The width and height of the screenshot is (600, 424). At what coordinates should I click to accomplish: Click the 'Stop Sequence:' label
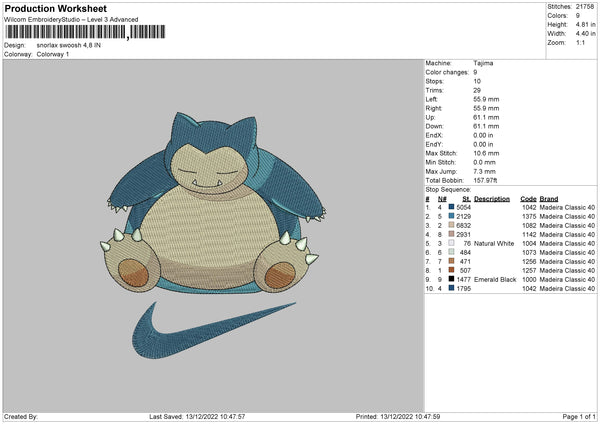point(448,190)
